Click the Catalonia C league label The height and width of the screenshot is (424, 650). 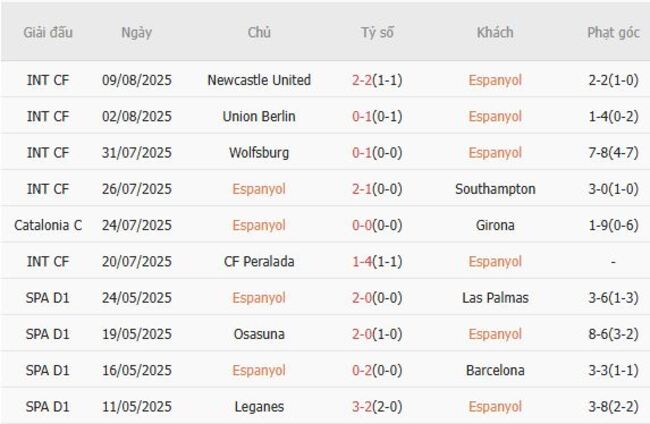pos(48,225)
